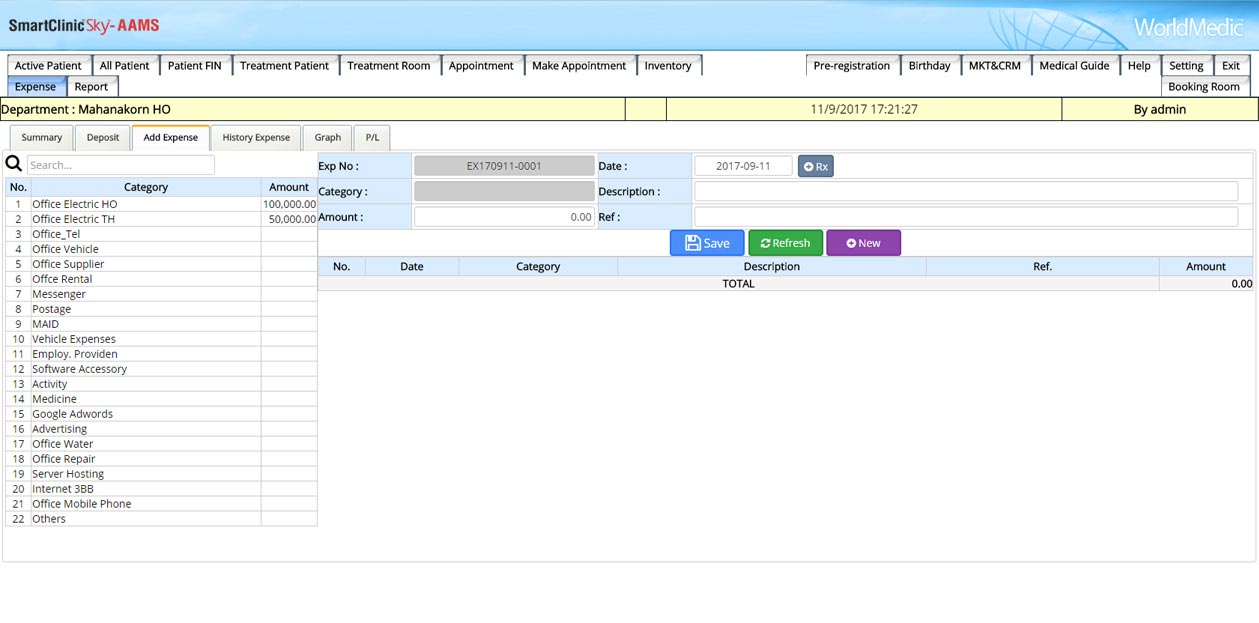Select the P/L tab
Screen dimensions: 1259x623
[372, 138]
